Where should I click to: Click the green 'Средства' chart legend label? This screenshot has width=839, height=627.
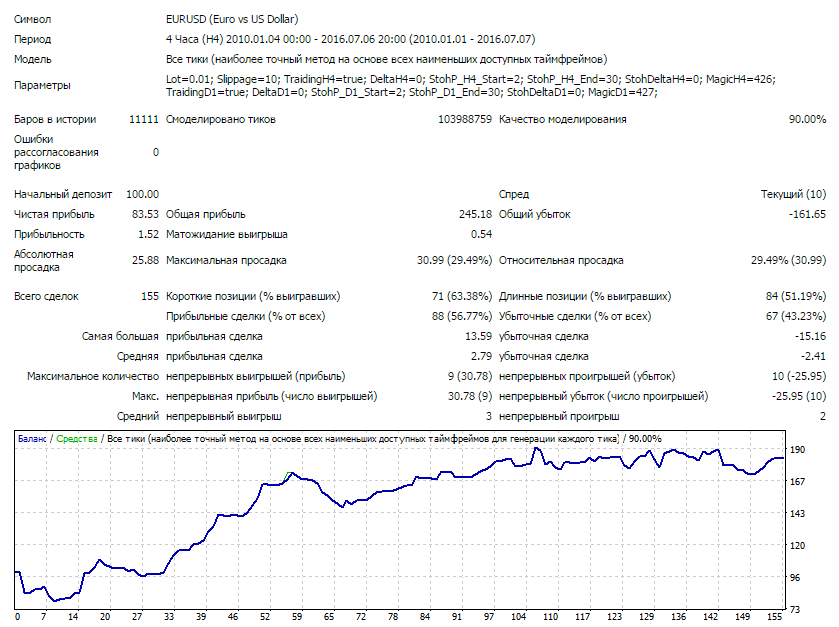[77, 439]
